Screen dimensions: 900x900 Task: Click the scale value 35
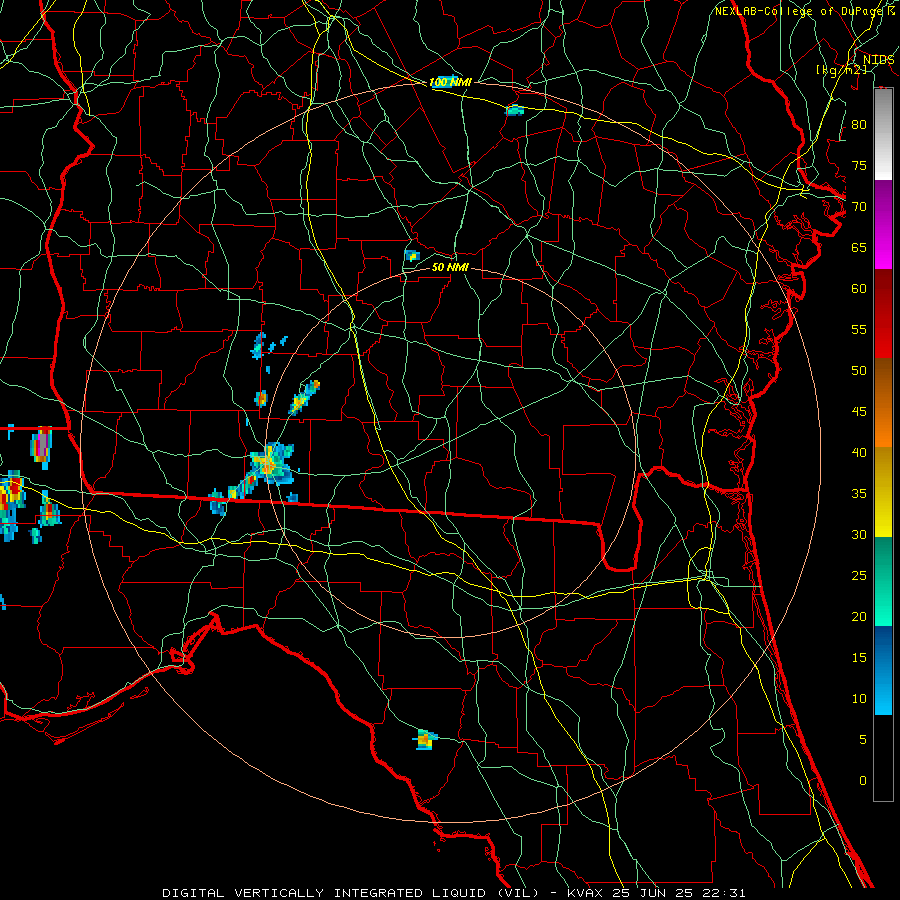859,494
